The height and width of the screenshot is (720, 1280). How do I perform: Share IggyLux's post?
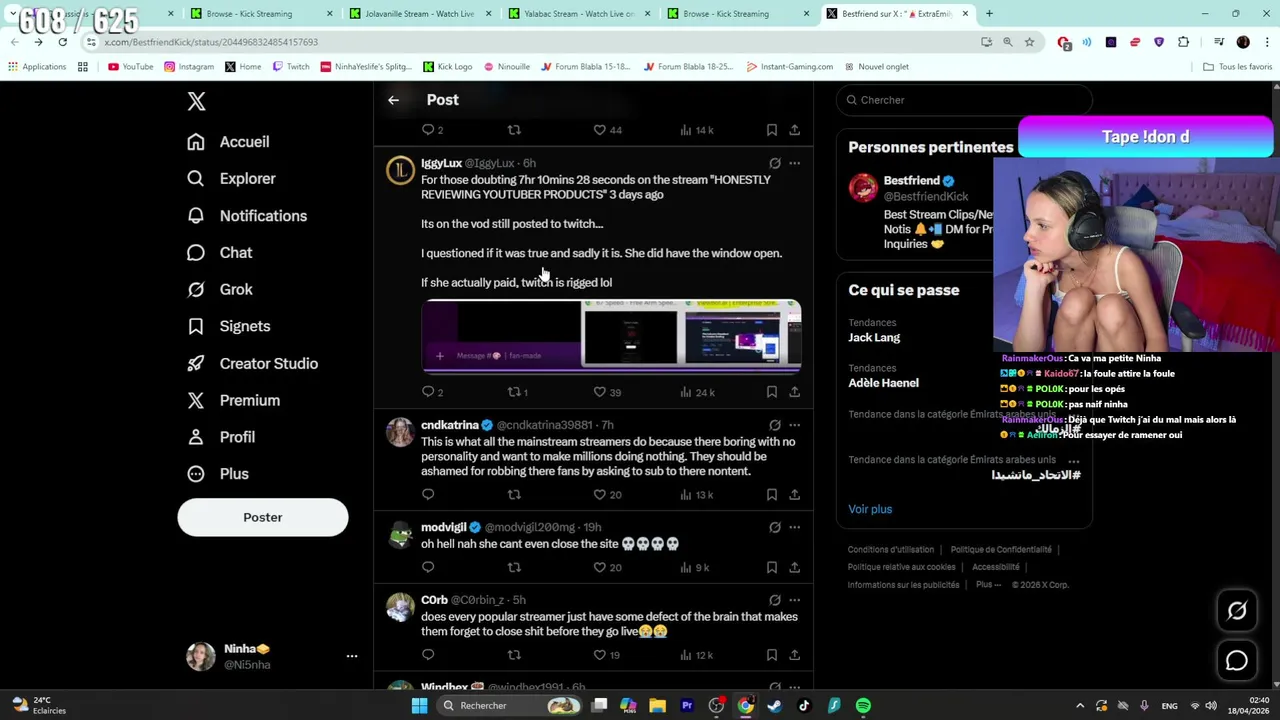click(x=794, y=392)
